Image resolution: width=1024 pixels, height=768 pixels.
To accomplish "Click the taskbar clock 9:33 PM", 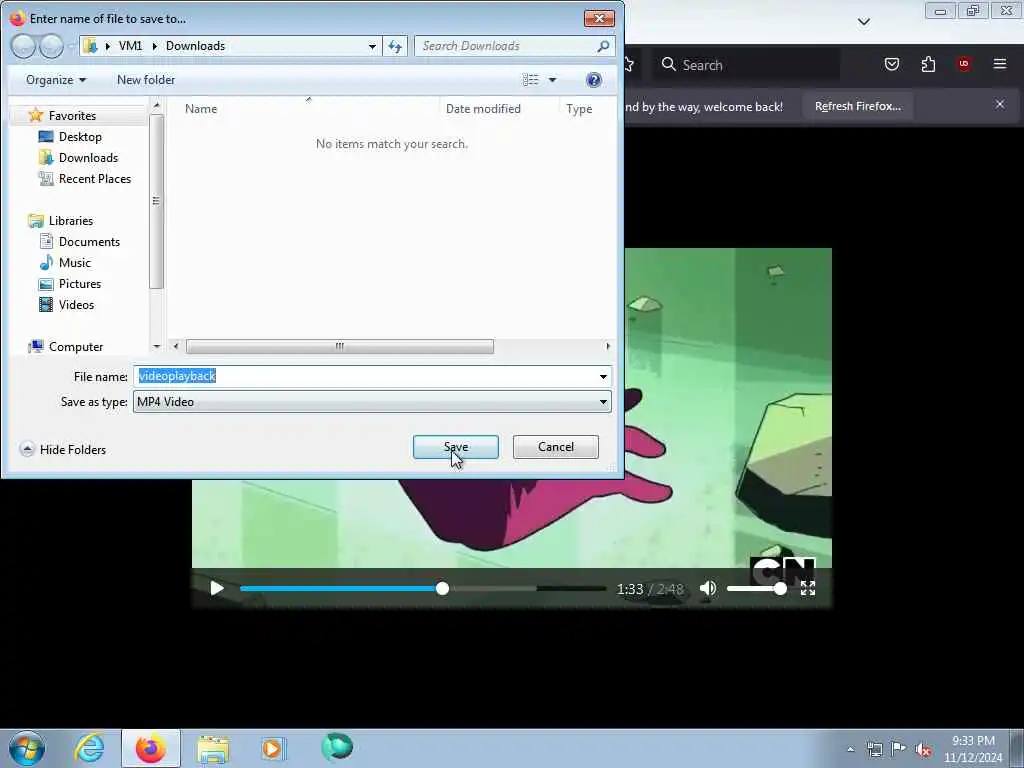I will (x=973, y=741).
